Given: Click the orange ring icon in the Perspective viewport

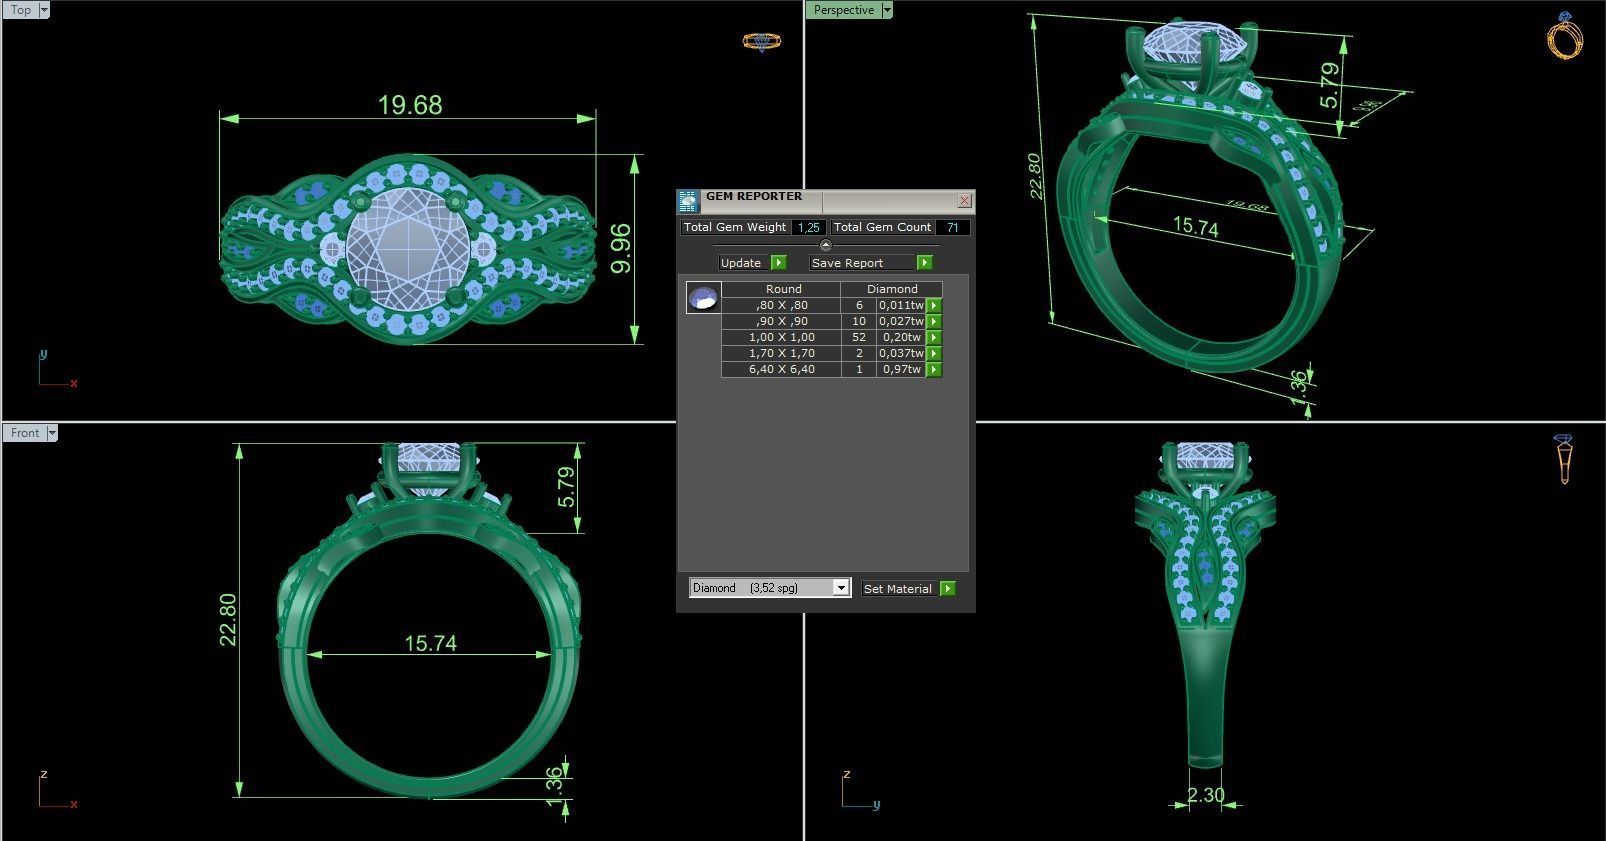Looking at the screenshot, I should [x=1565, y=36].
